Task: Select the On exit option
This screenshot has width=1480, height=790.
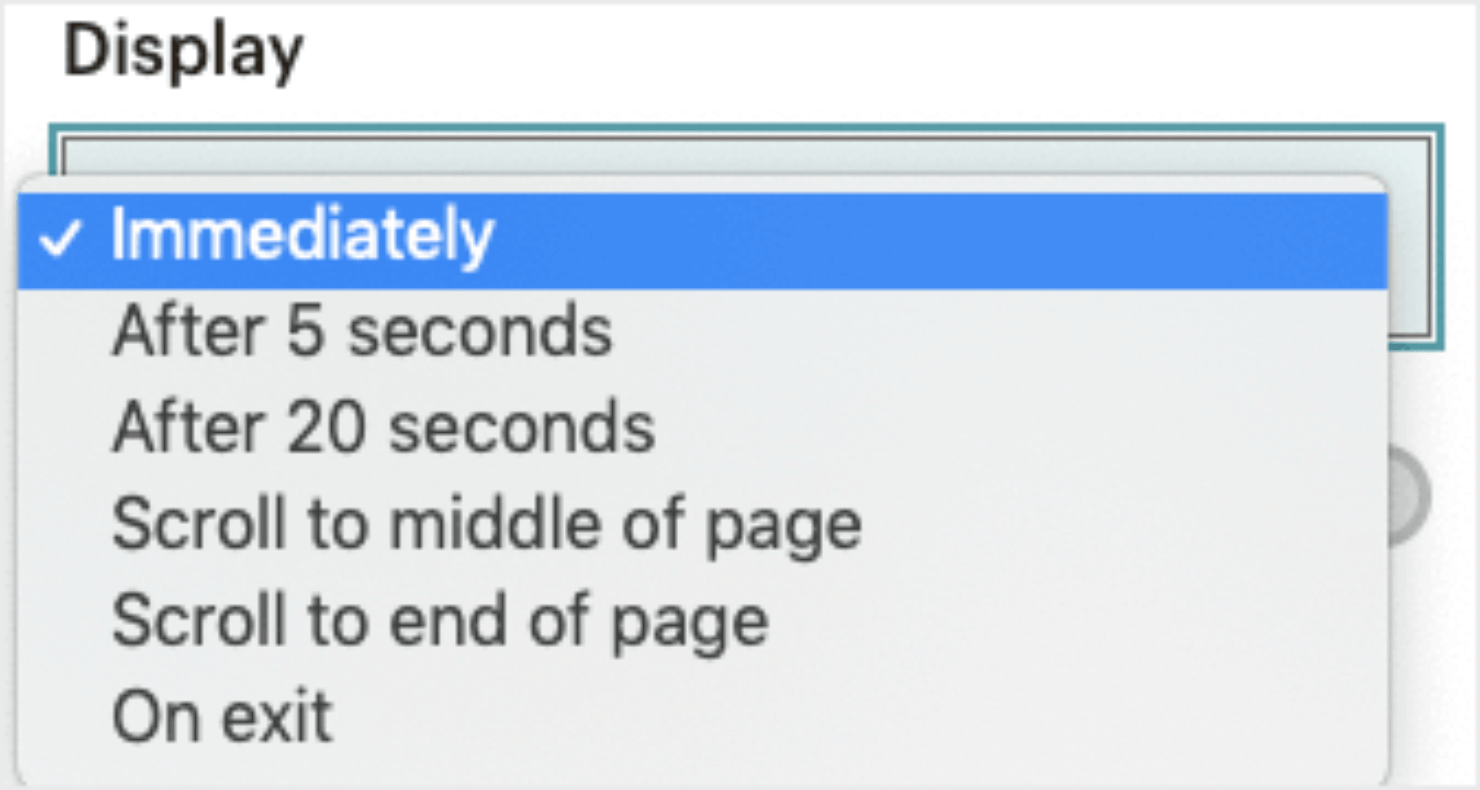Action: point(222,716)
